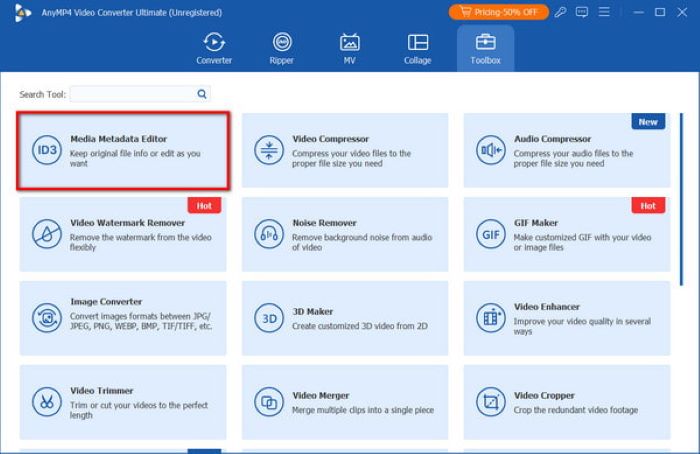
Task: Open the Media Metadata Editor ID3 icon
Action: point(47,150)
